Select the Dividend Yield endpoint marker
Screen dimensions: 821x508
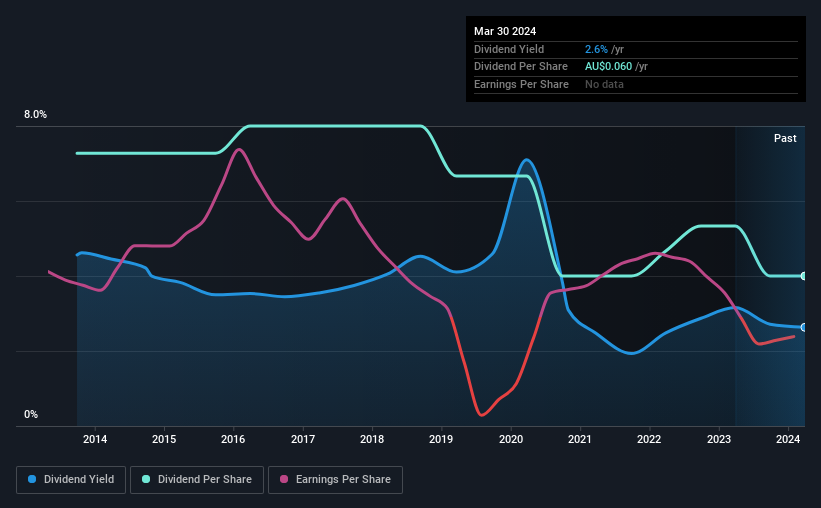(804, 327)
